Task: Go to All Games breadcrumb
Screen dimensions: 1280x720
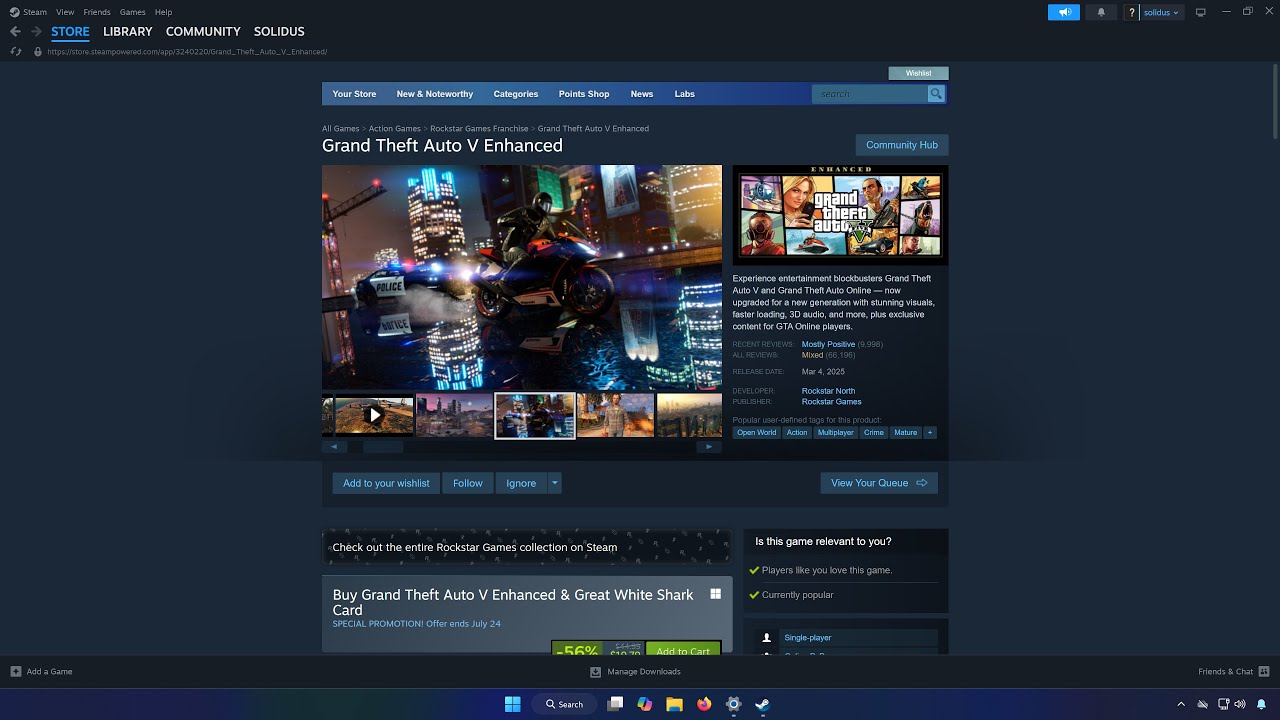Action: tap(340, 128)
